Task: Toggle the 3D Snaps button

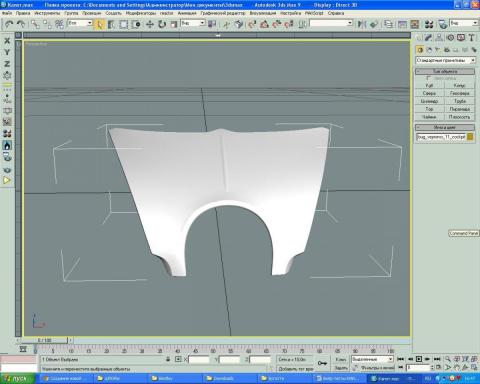Action: tap(252, 24)
